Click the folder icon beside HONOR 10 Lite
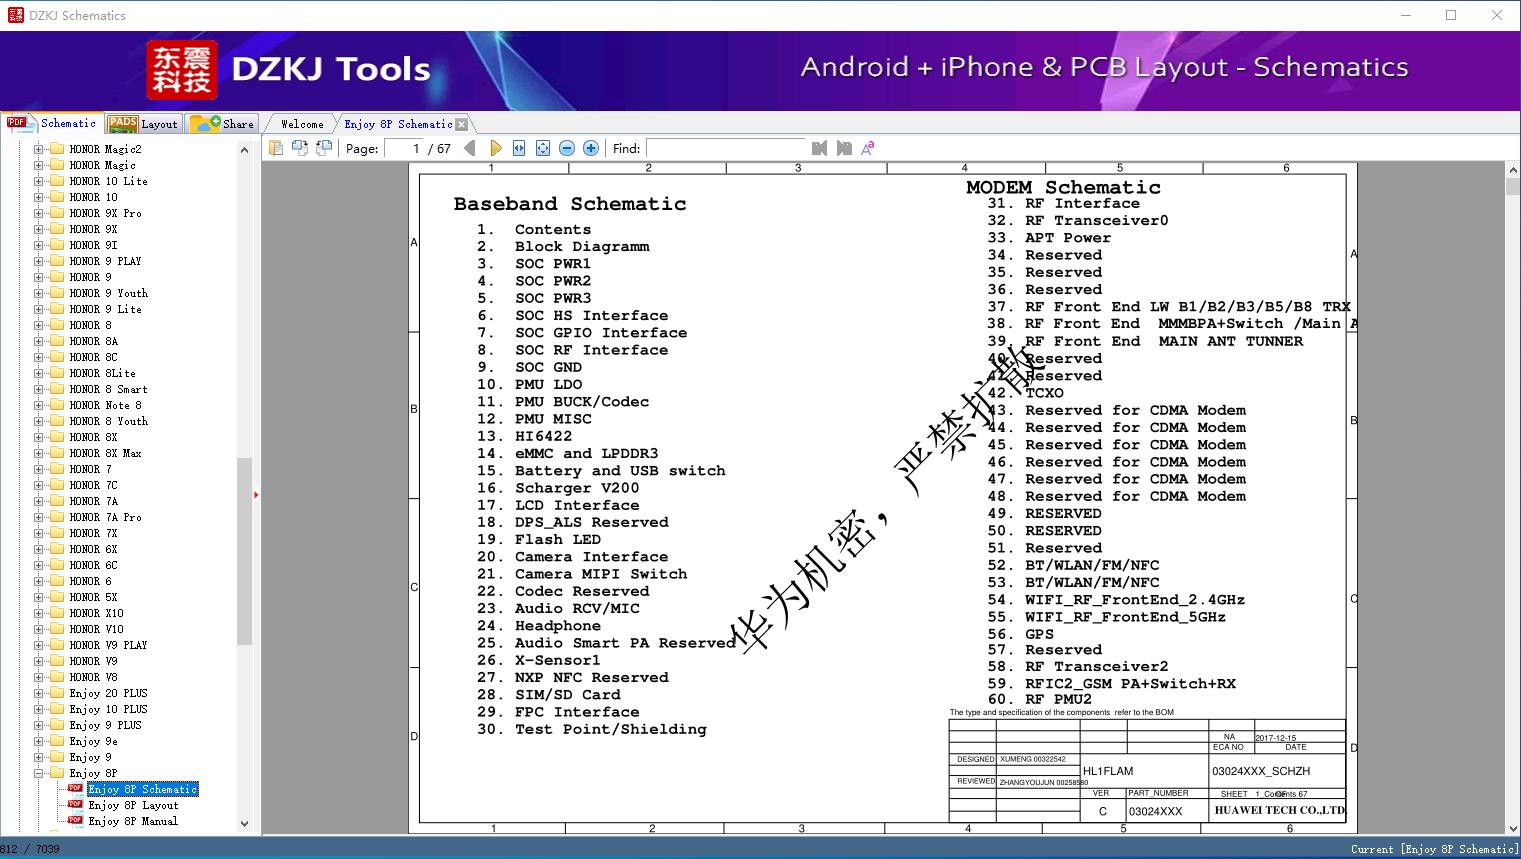 57,181
